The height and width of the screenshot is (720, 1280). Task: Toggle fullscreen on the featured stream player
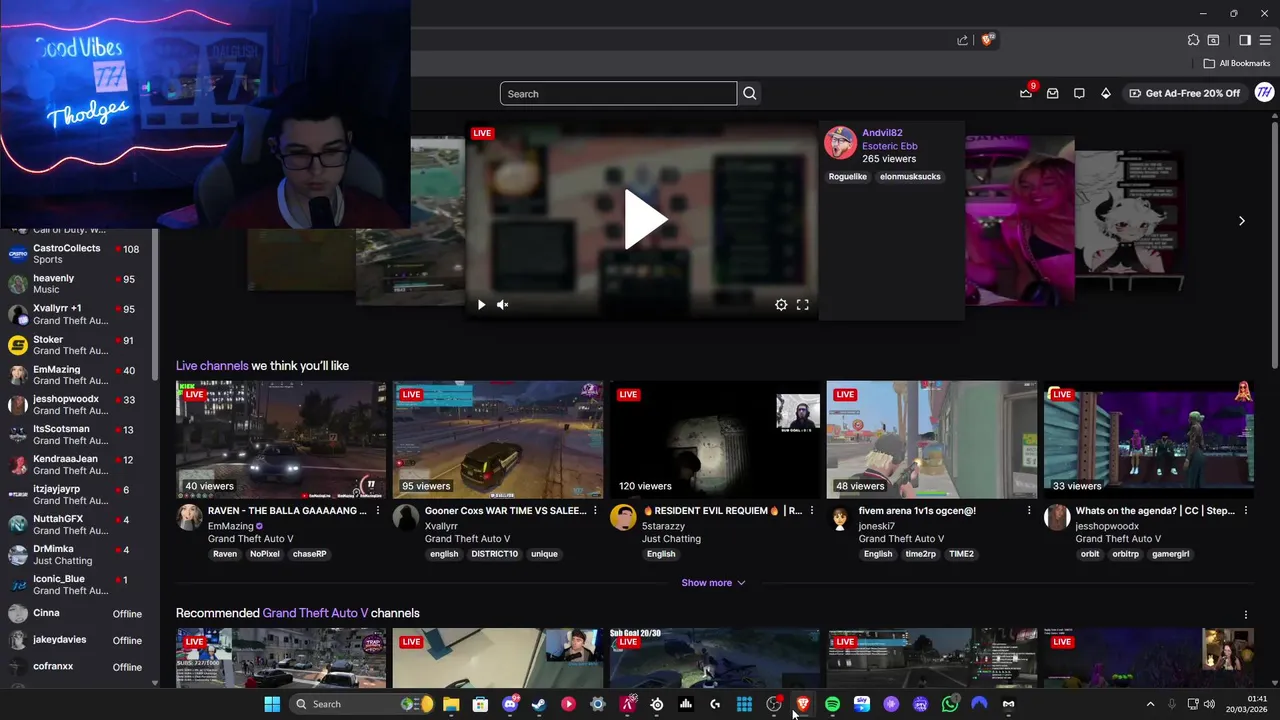[802, 305]
